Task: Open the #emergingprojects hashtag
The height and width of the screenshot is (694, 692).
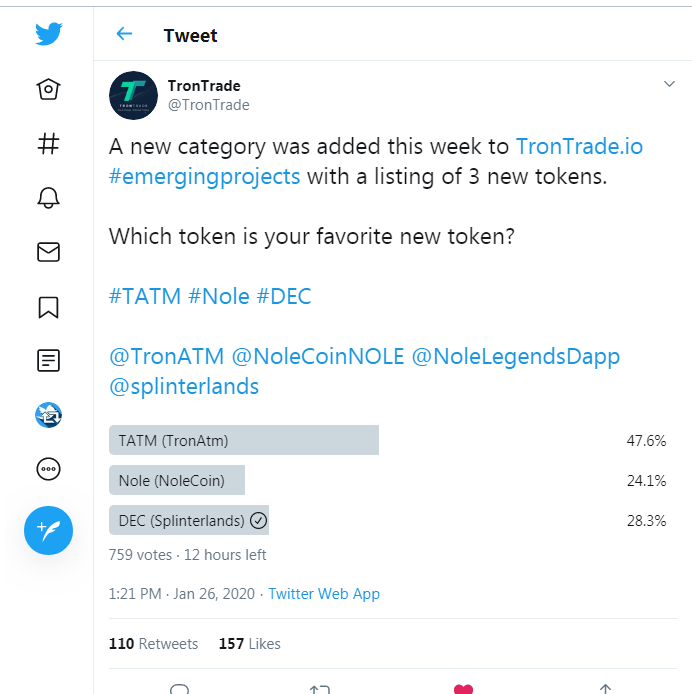Action: (x=205, y=176)
